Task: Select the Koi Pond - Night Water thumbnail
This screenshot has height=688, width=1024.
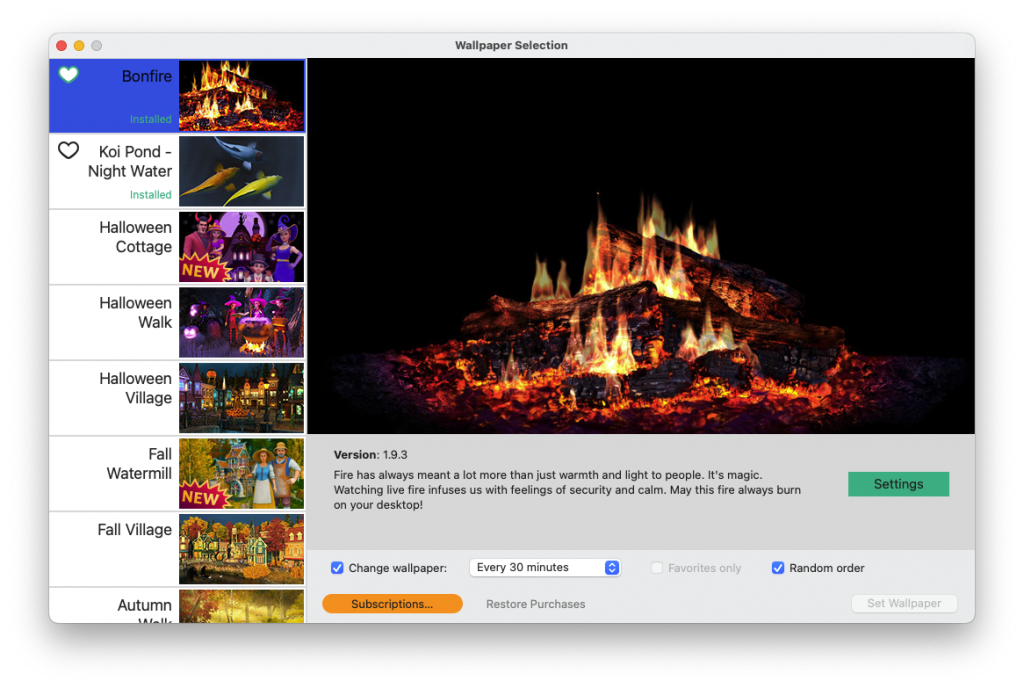Action: click(x=241, y=171)
